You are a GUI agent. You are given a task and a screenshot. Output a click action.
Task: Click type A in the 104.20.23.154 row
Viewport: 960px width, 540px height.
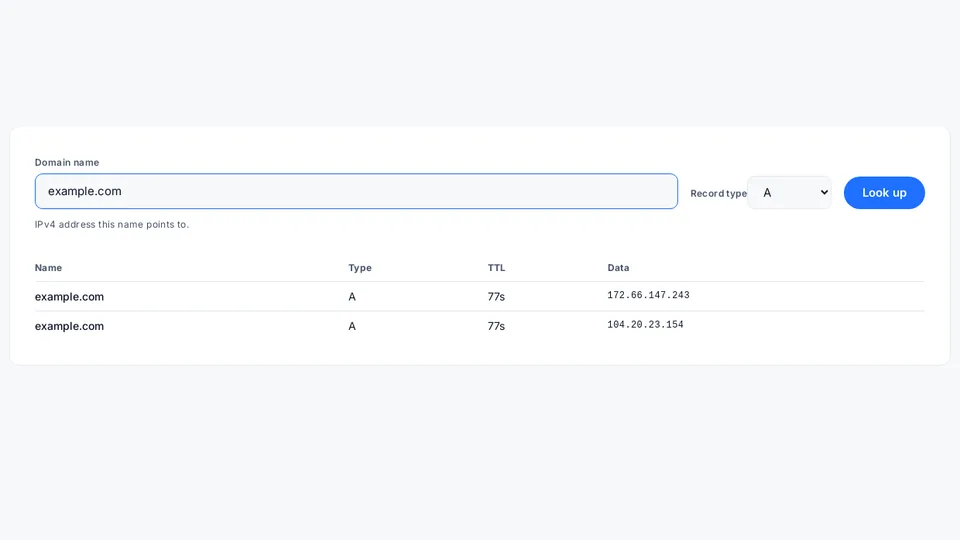352,326
